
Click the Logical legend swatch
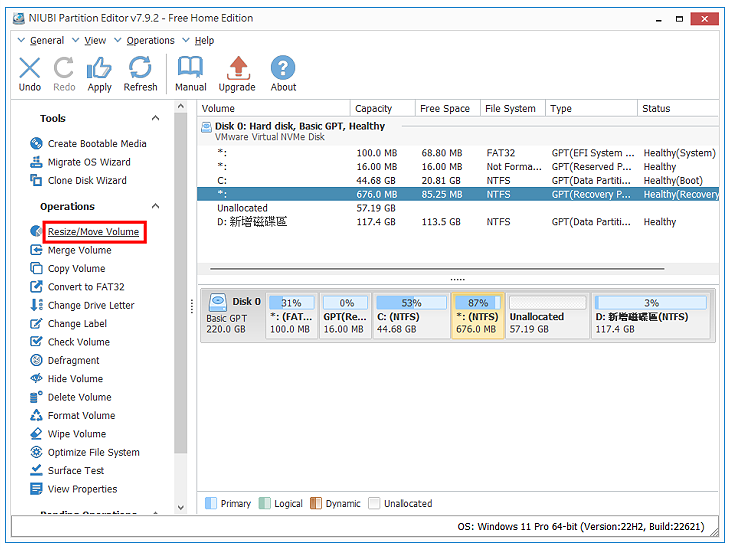click(x=265, y=504)
